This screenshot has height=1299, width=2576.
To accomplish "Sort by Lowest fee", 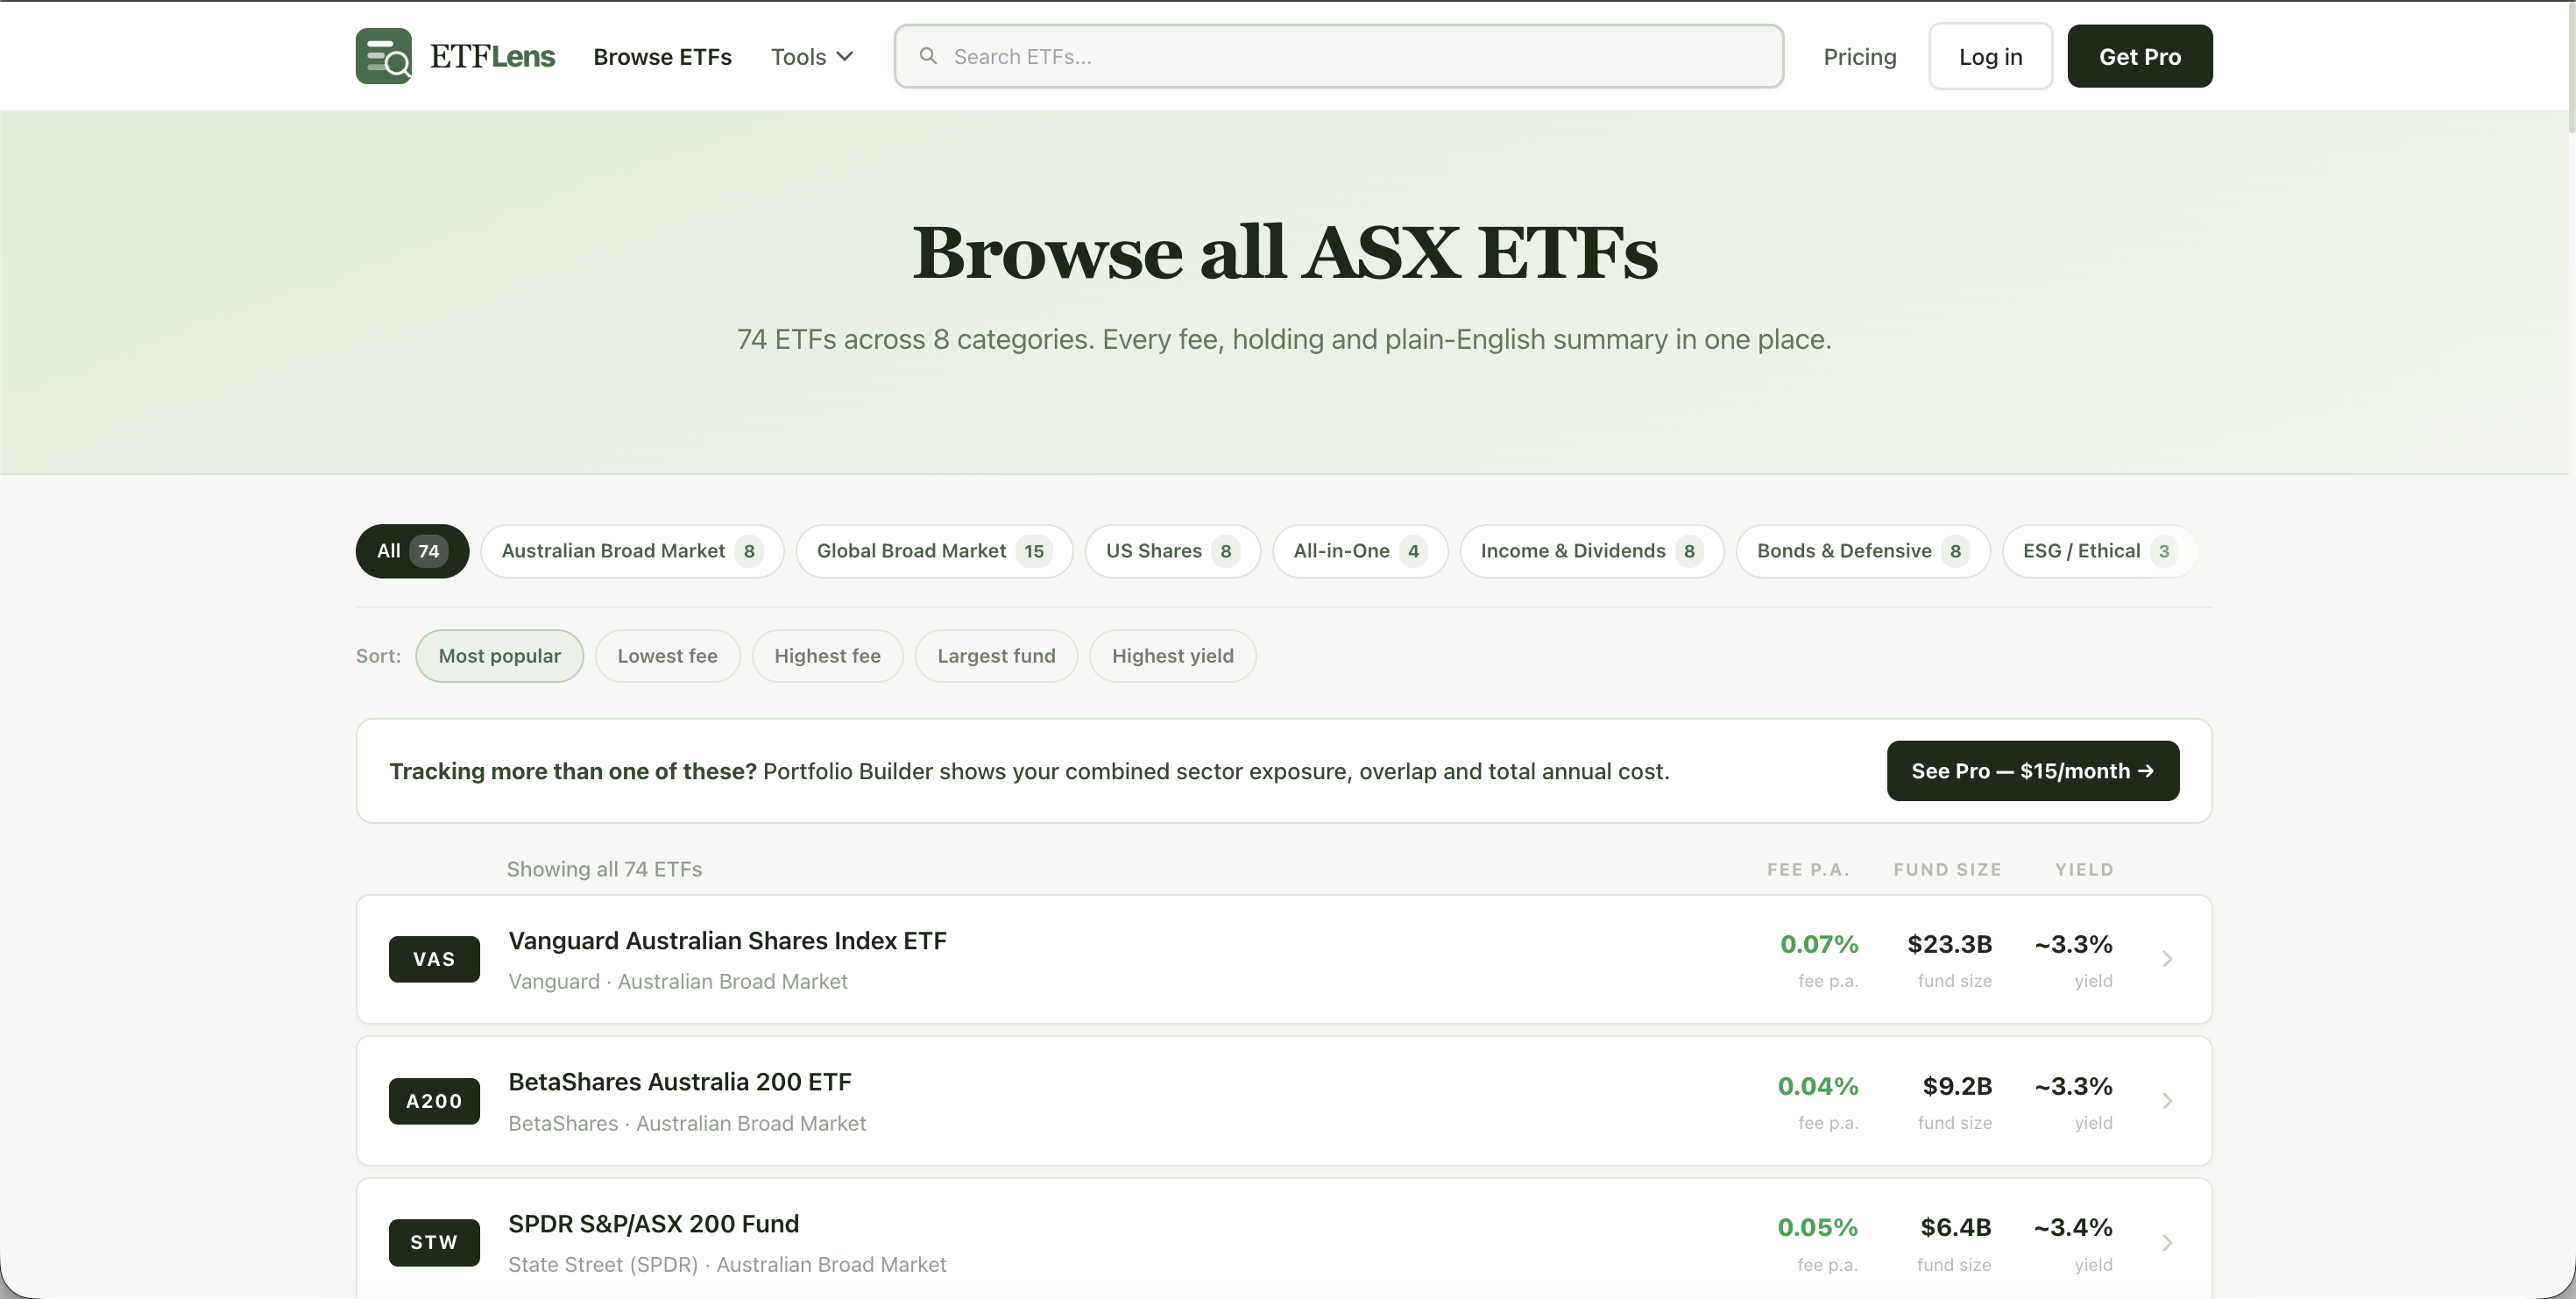I will point(667,656).
